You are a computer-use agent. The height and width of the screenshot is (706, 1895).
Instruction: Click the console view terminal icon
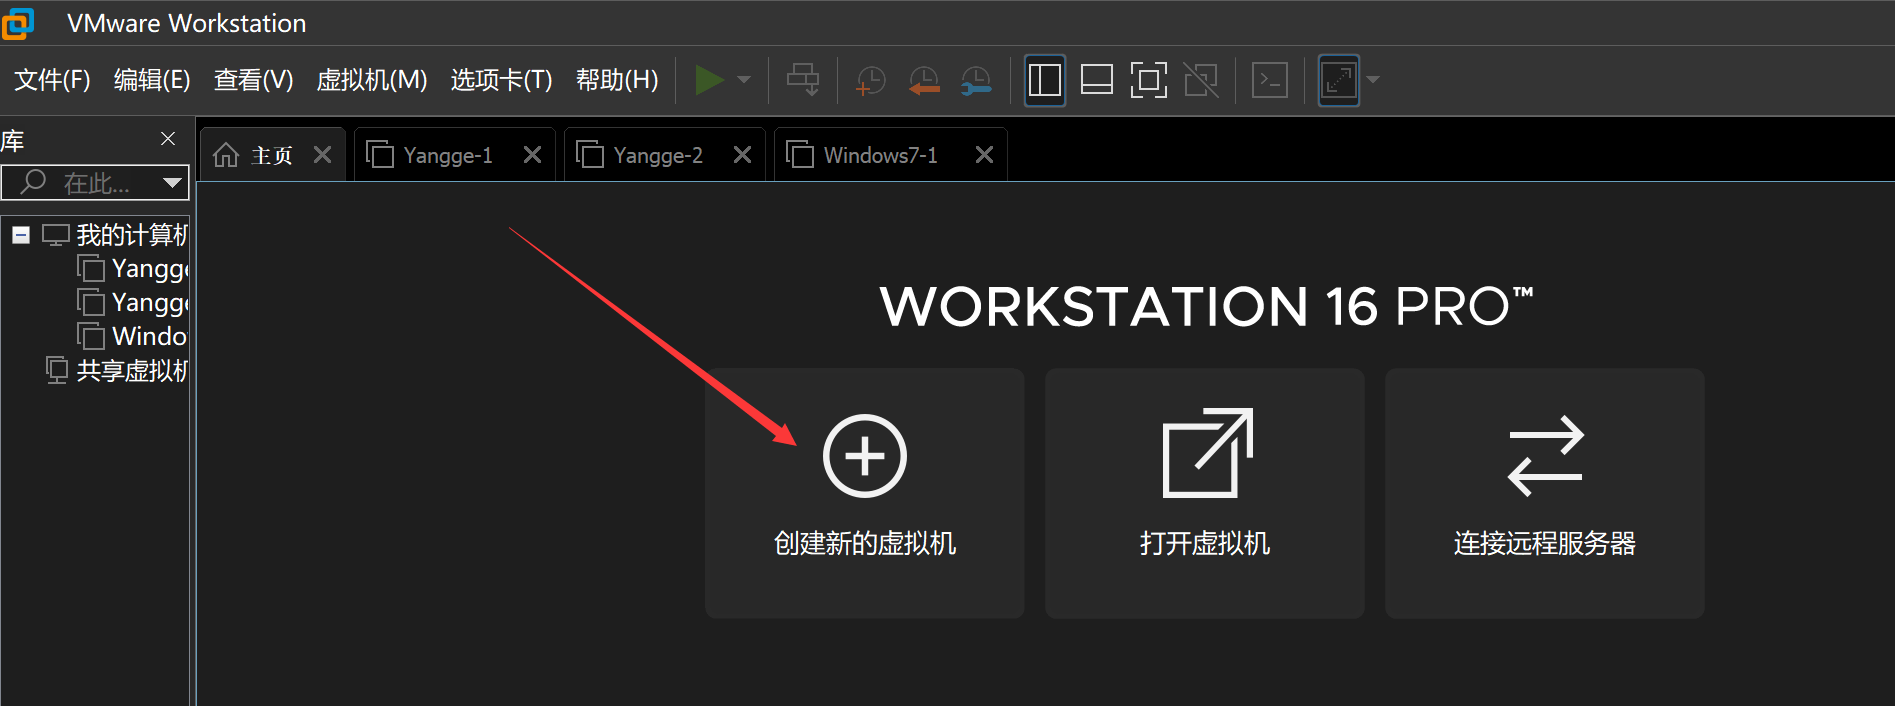(1270, 80)
